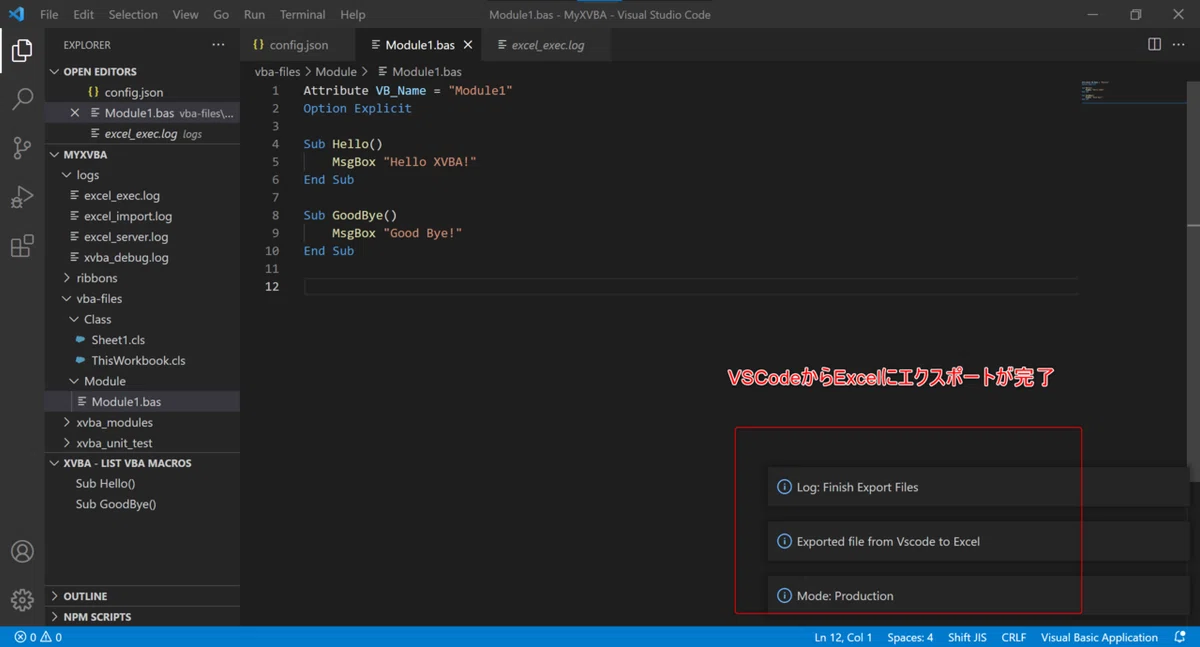Click the Split Editor icon

(x=1154, y=45)
